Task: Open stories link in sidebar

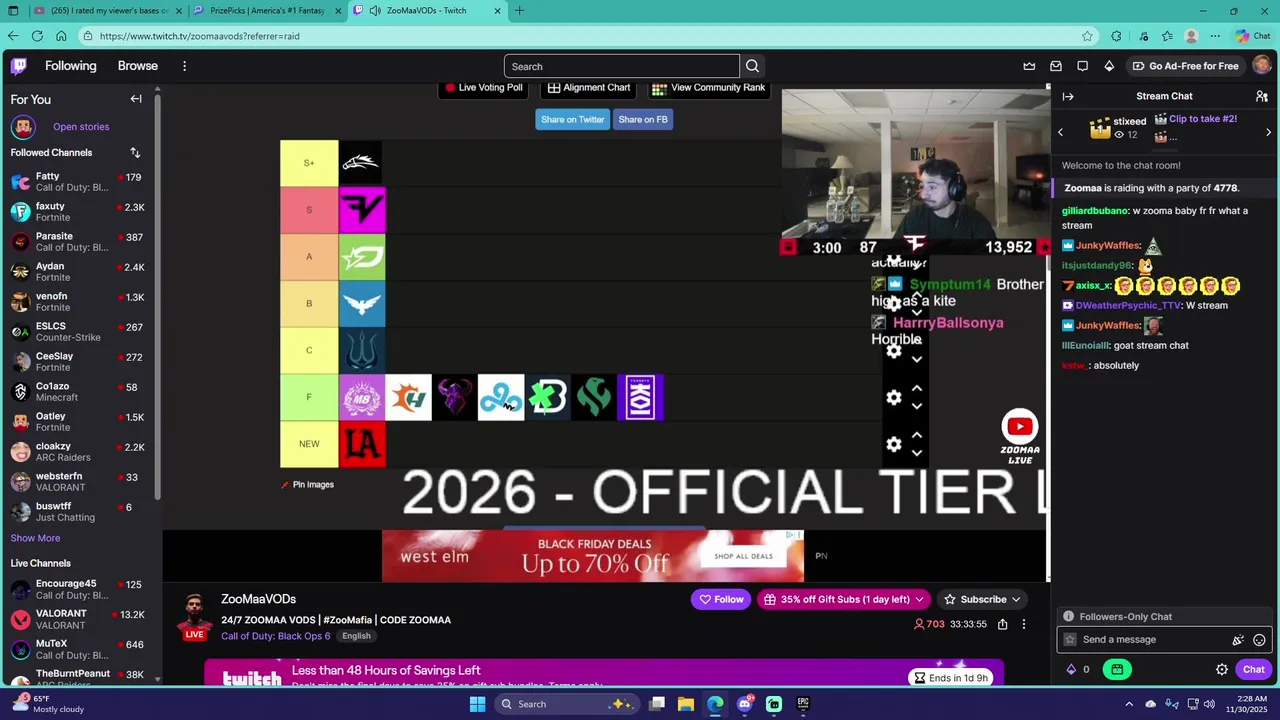Action: (x=81, y=127)
